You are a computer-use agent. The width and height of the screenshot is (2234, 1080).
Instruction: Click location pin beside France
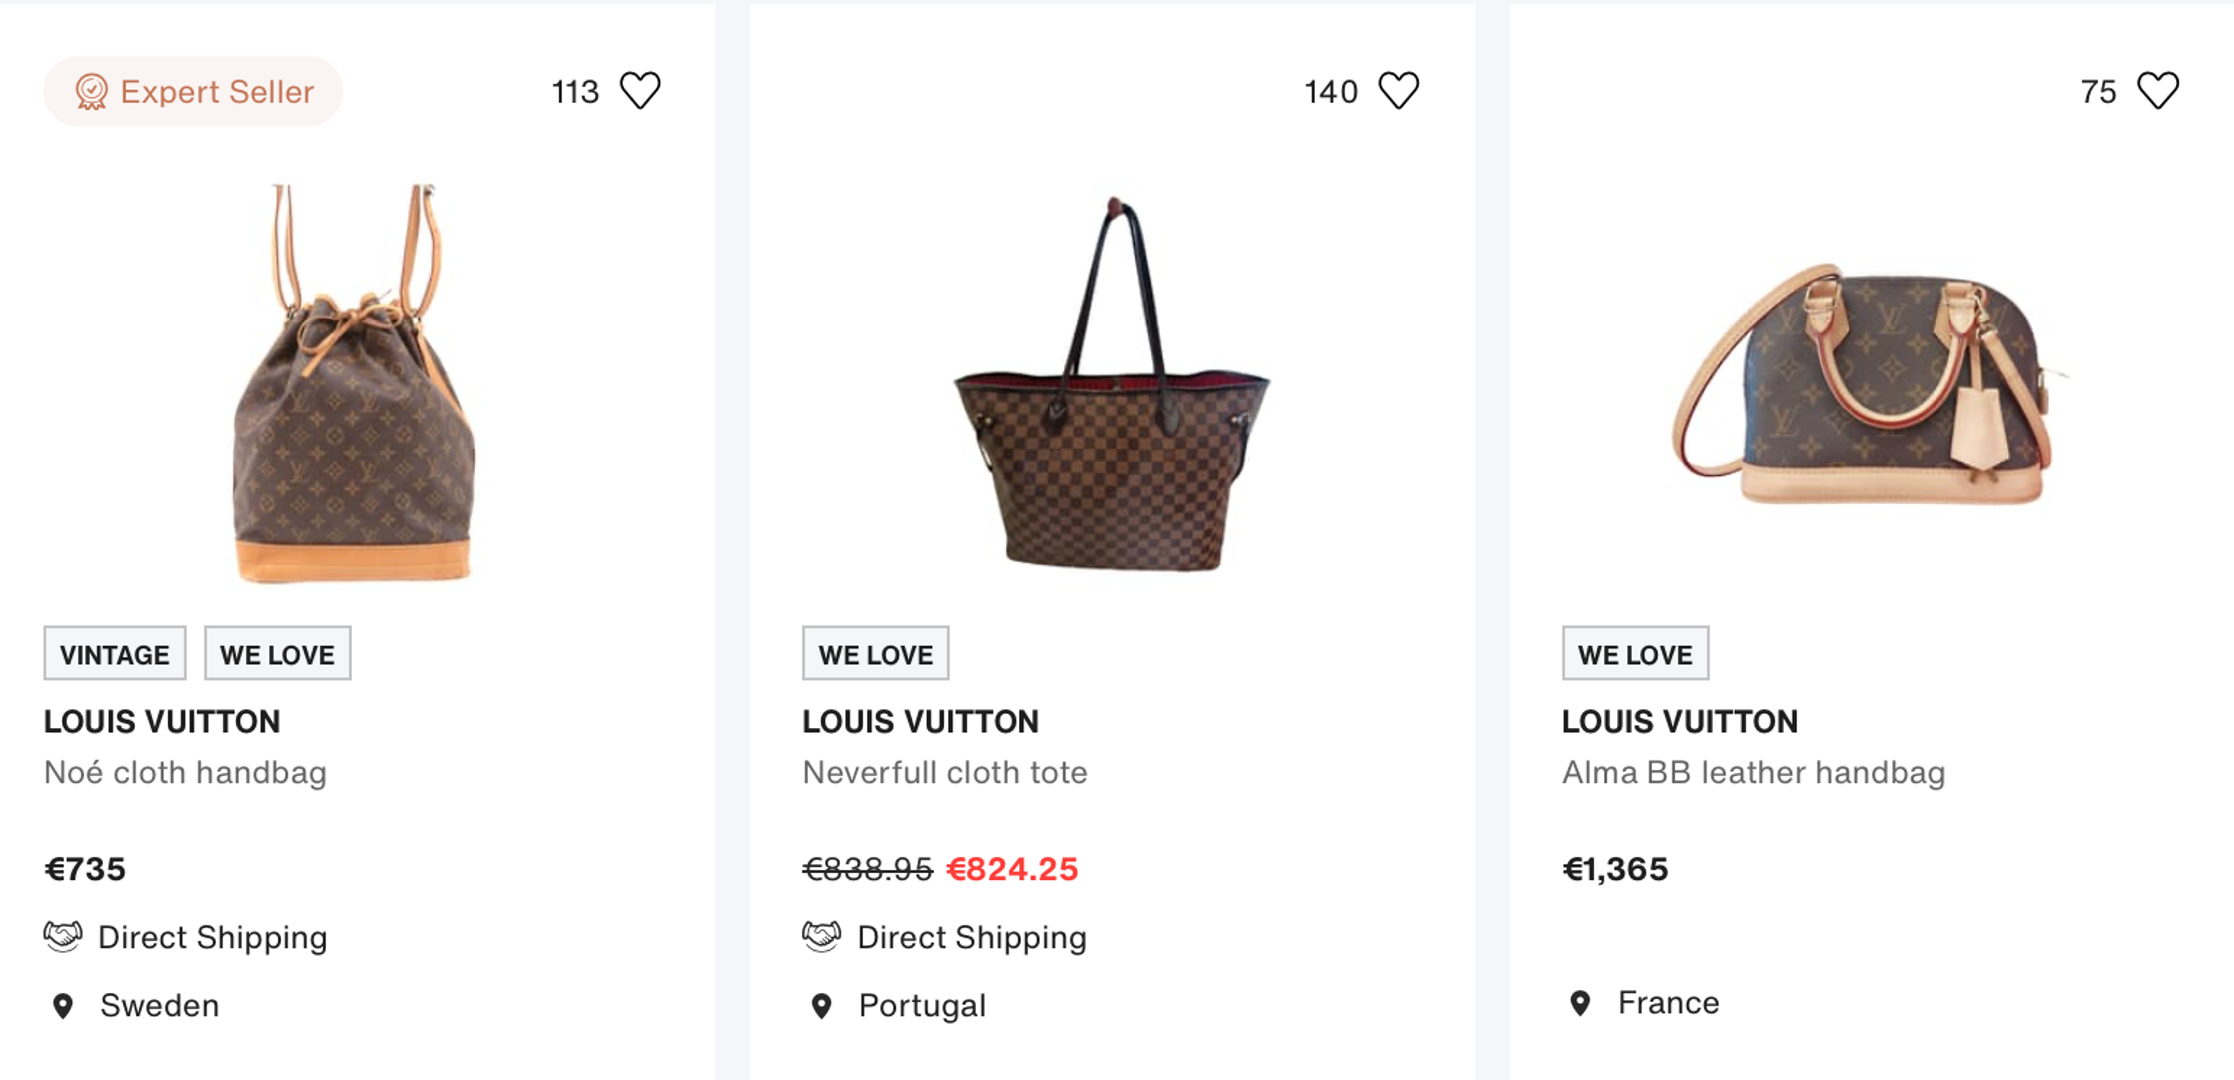coord(1580,1003)
